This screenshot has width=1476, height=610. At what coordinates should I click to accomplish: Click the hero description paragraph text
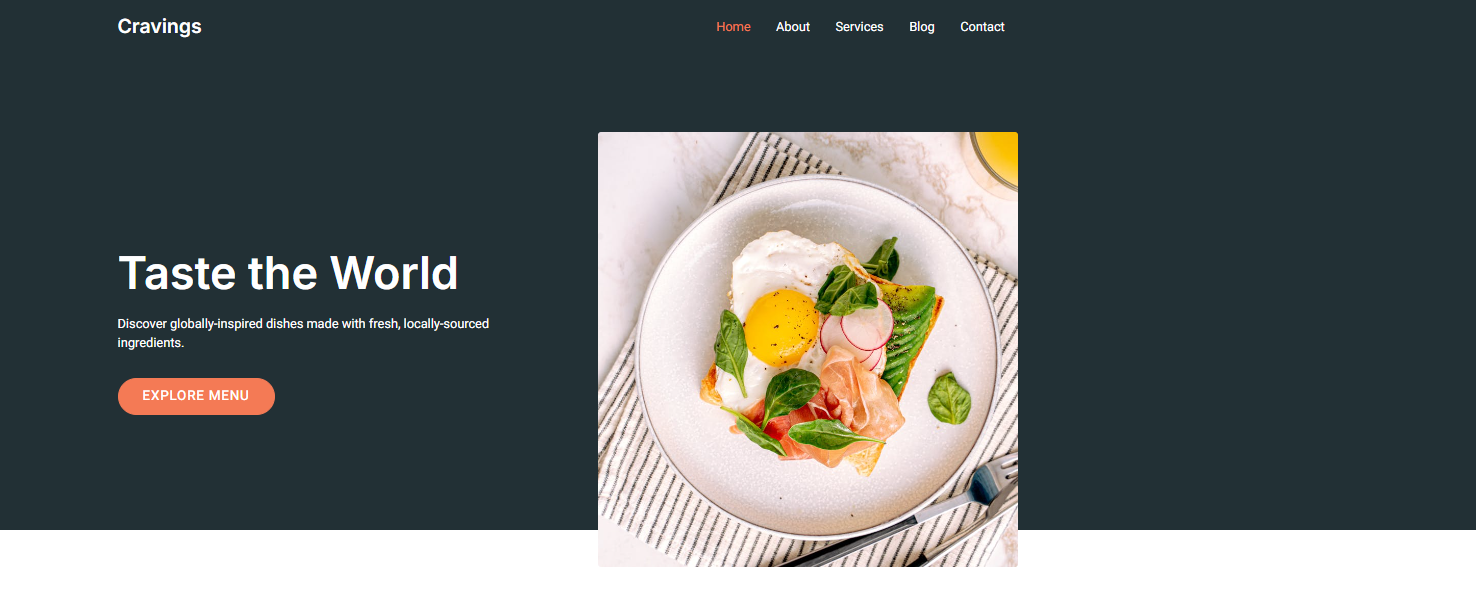(x=303, y=333)
